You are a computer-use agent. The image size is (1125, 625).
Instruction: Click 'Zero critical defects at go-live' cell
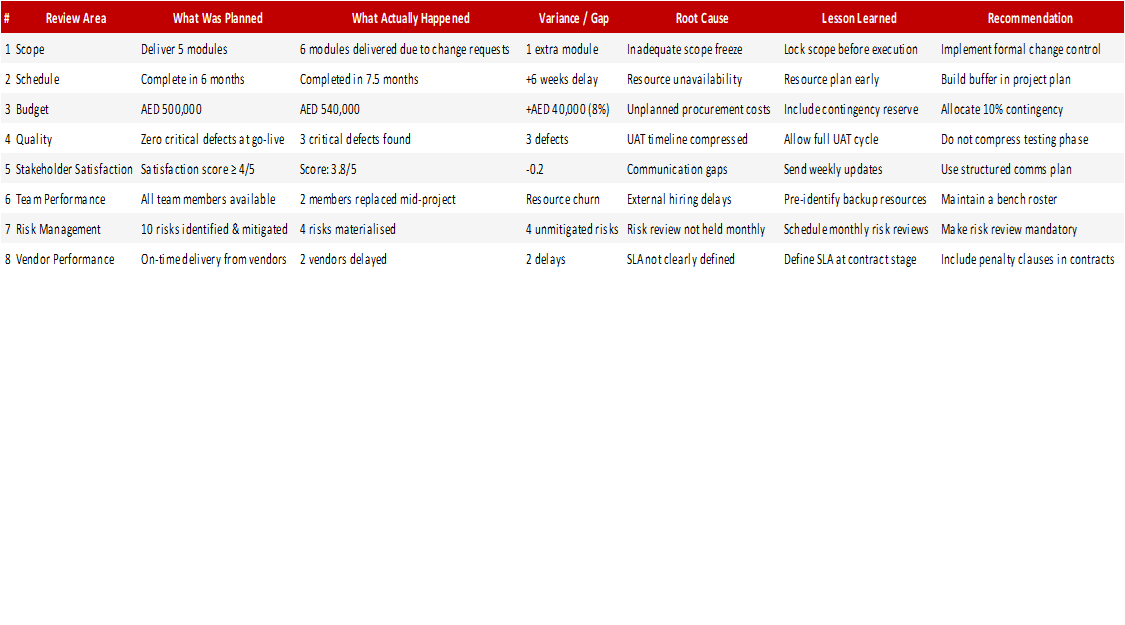click(x=212, y=140)
